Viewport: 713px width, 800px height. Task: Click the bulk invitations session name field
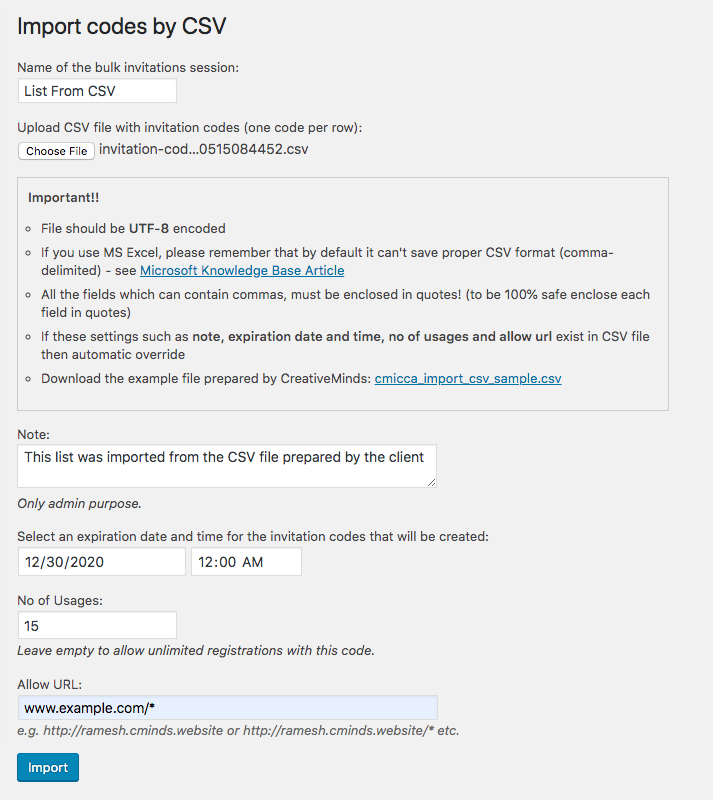(97, 91)
